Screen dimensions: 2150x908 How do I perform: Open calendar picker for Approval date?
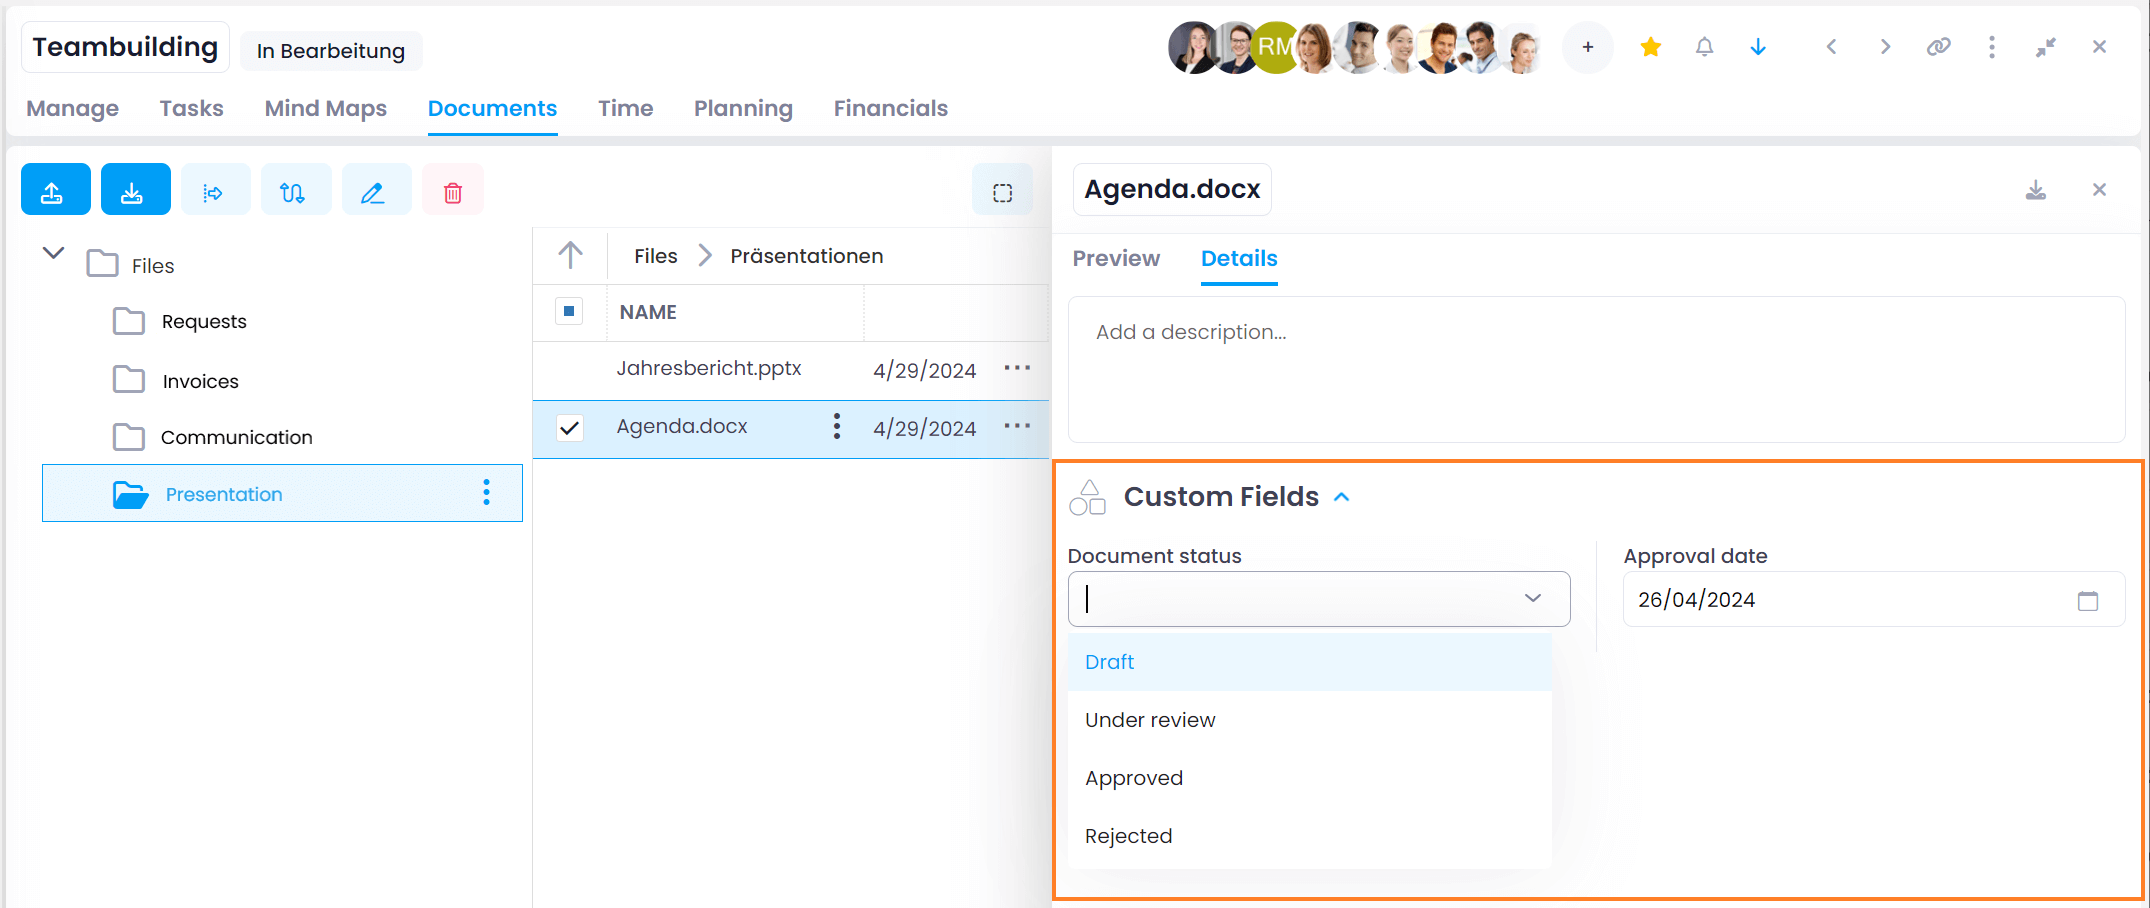[x=2088, y=601]
